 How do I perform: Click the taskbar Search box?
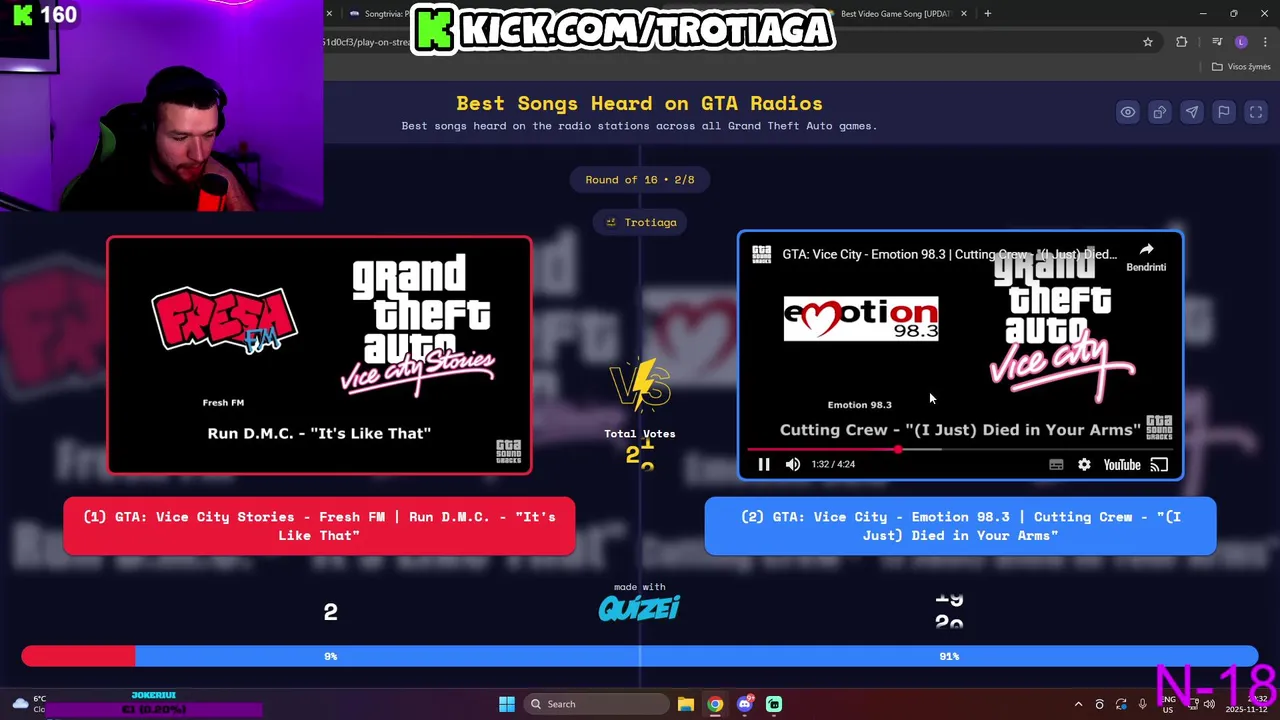597,704
